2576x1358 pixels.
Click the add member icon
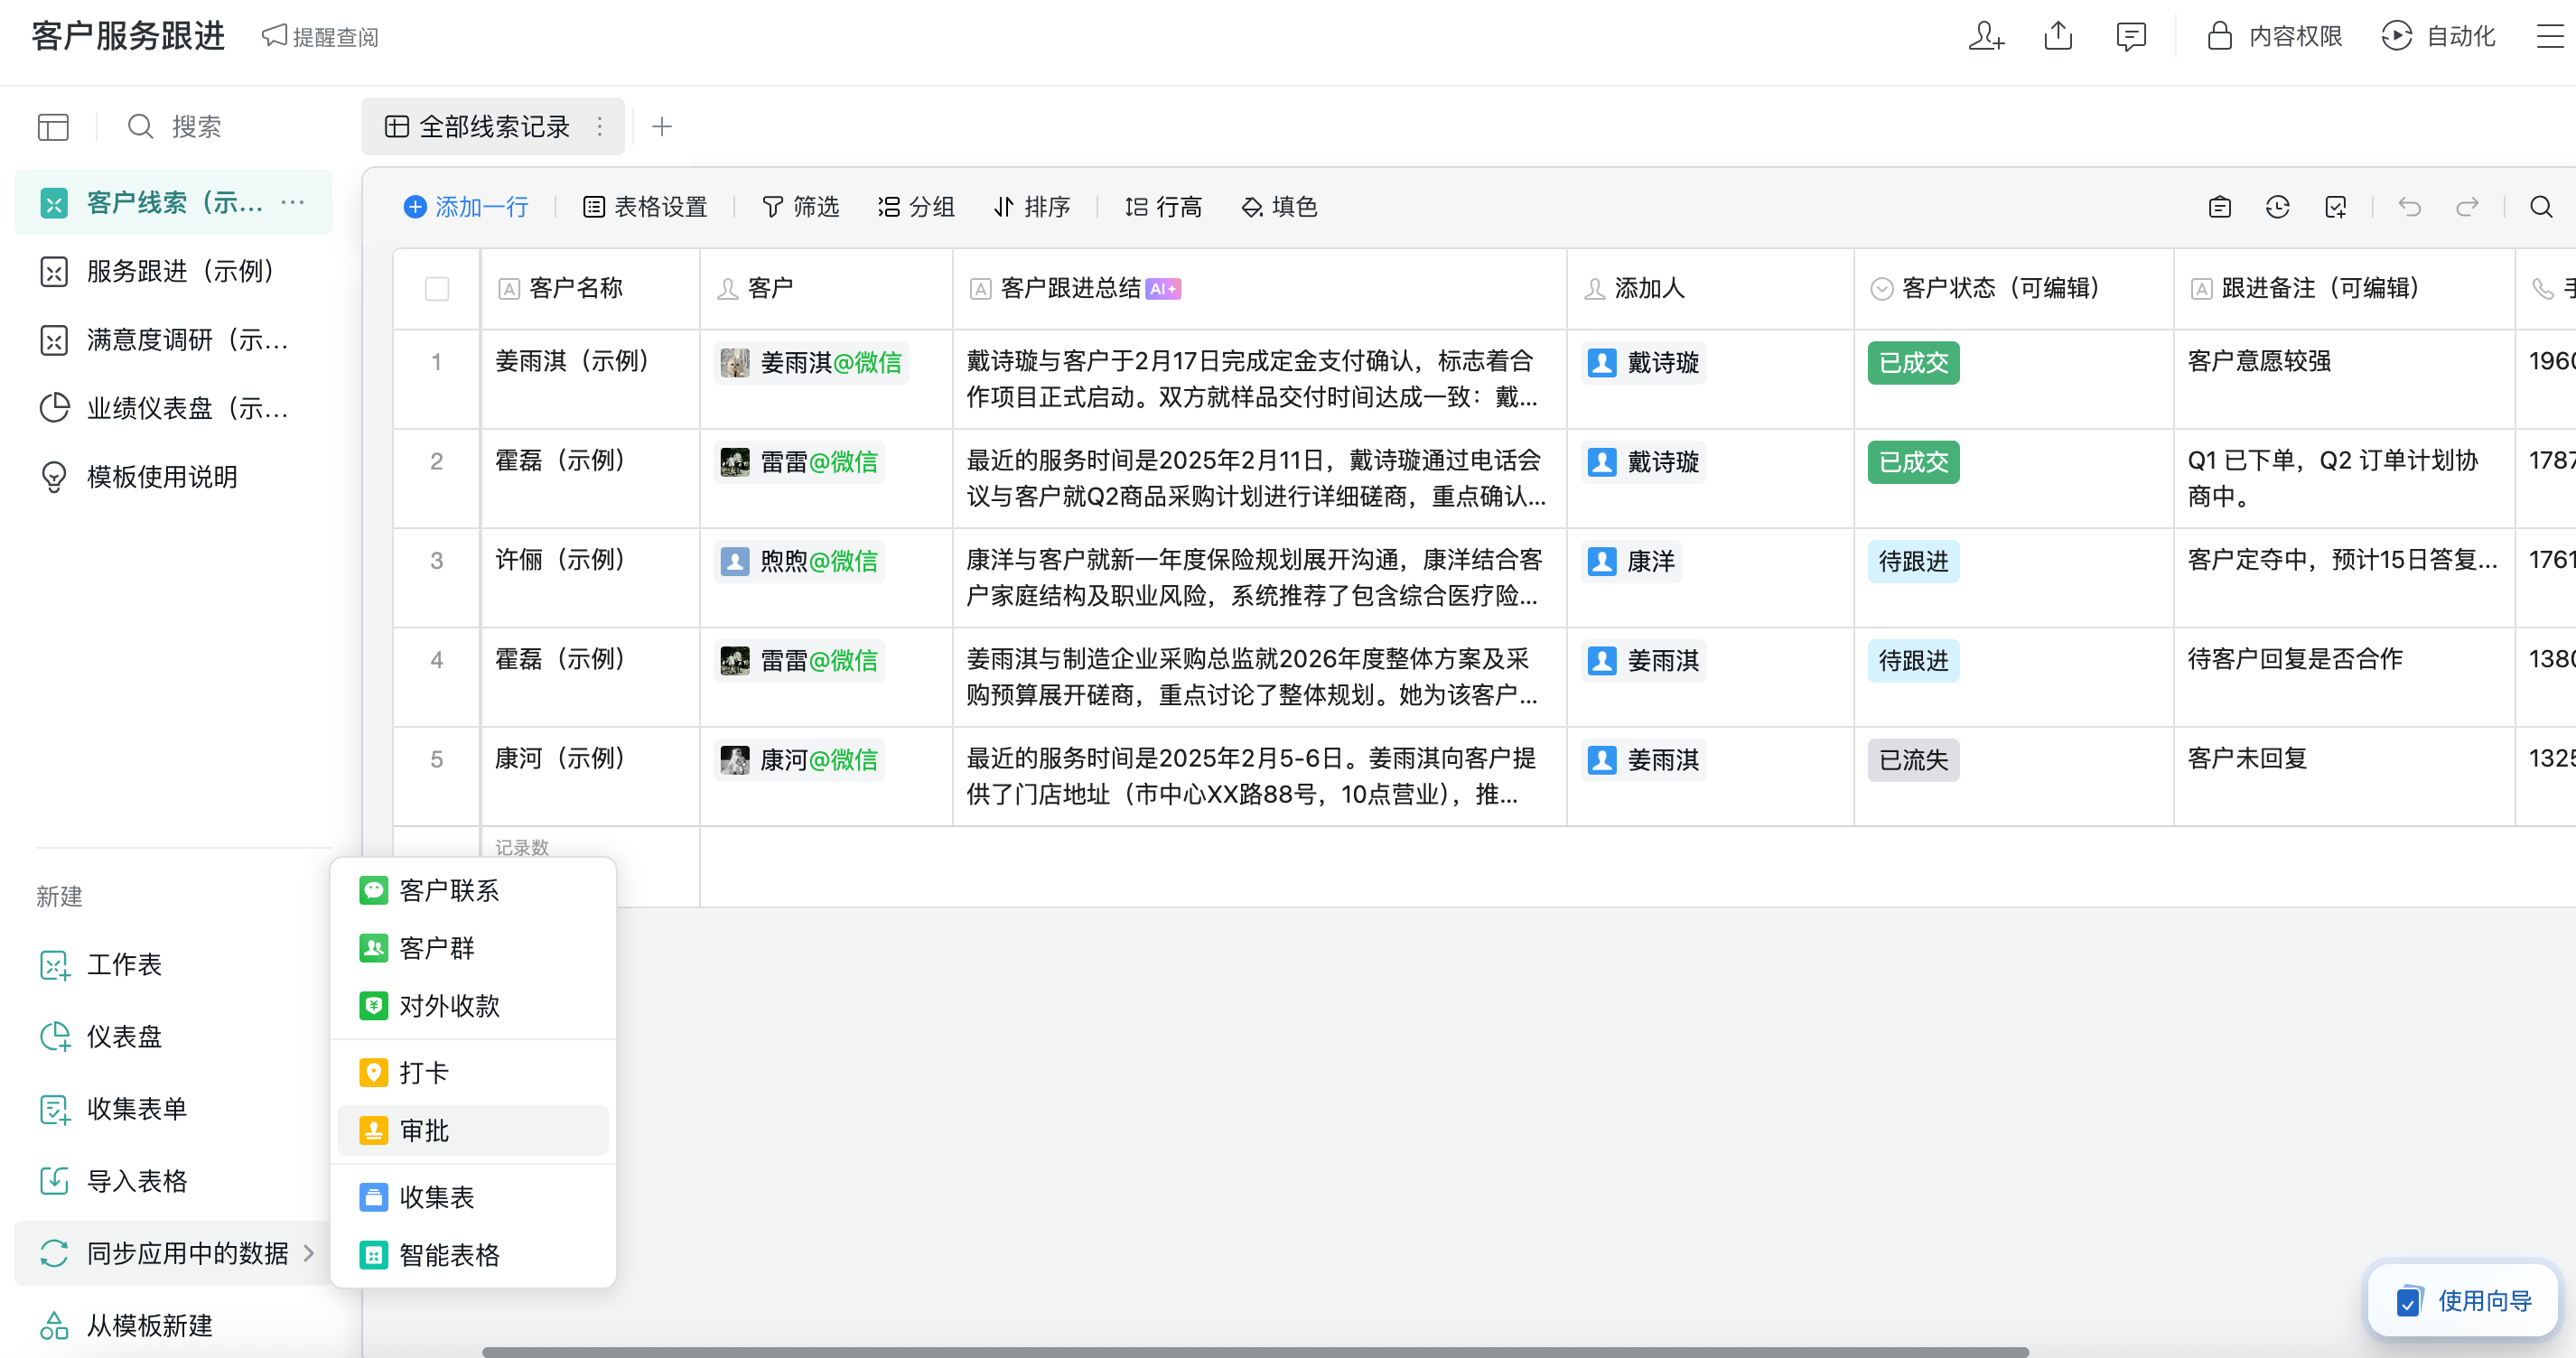(x=1985, y=37)
